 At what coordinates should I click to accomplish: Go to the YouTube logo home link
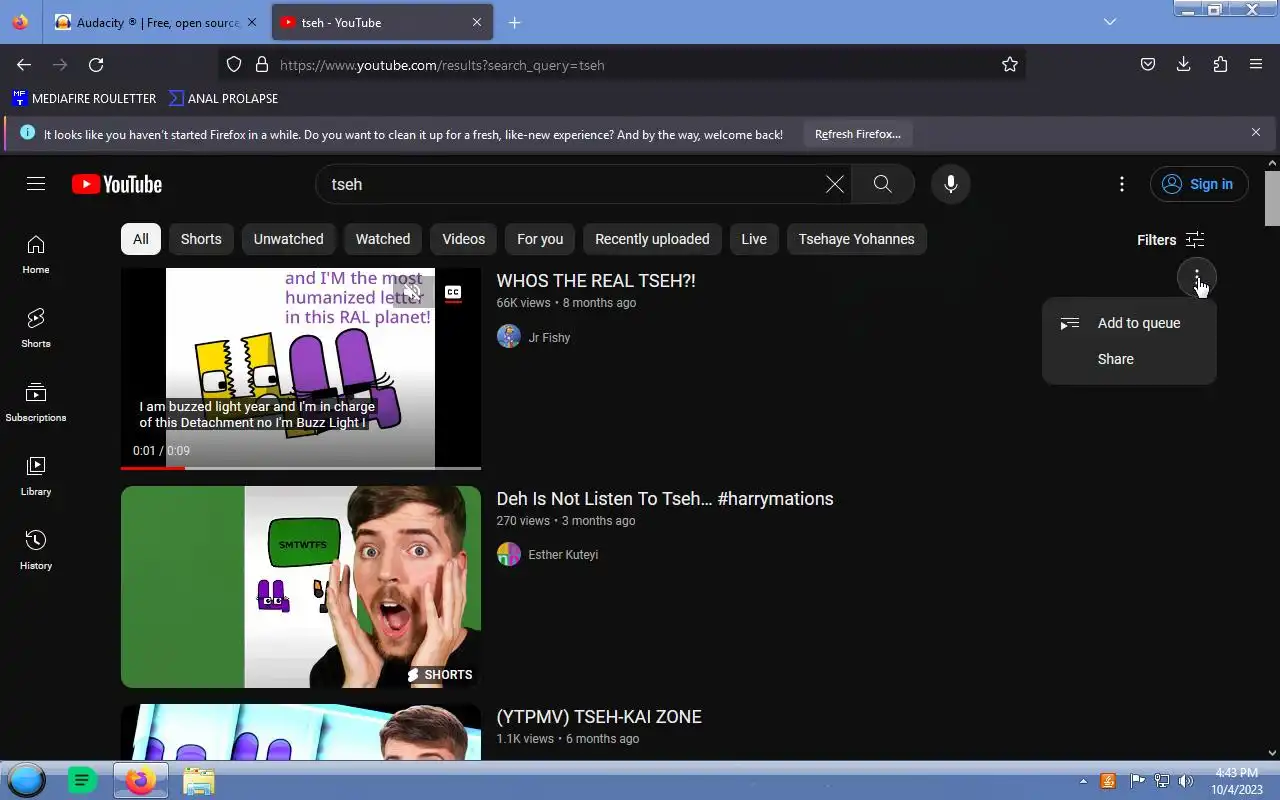coord(117,184)
